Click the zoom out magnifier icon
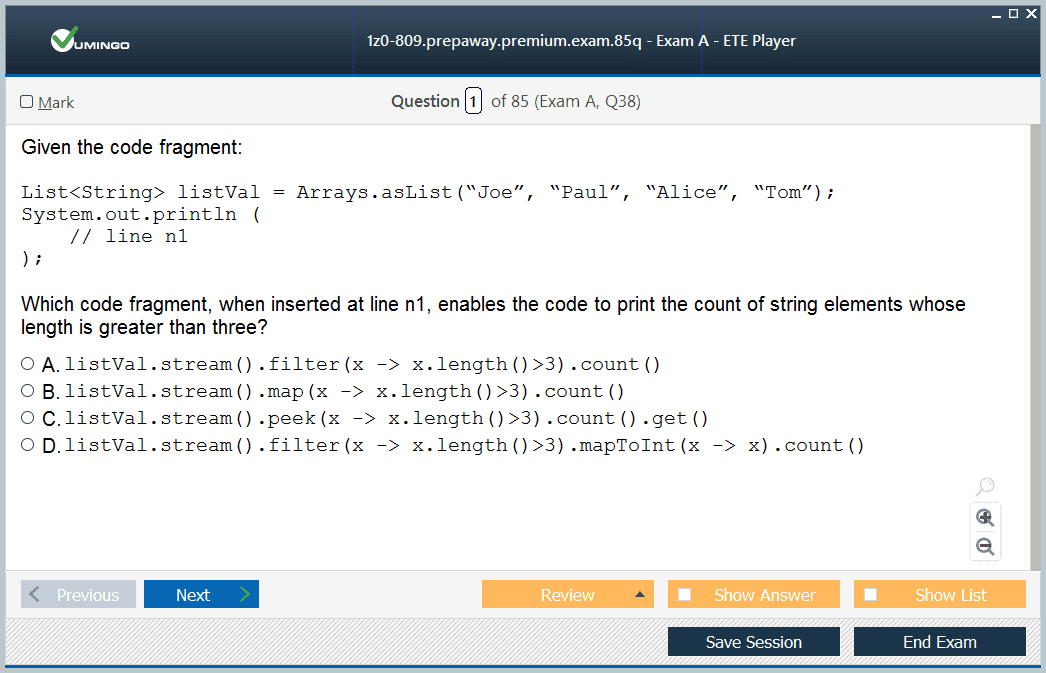The image size is (1046, 673). click(985, 546)
